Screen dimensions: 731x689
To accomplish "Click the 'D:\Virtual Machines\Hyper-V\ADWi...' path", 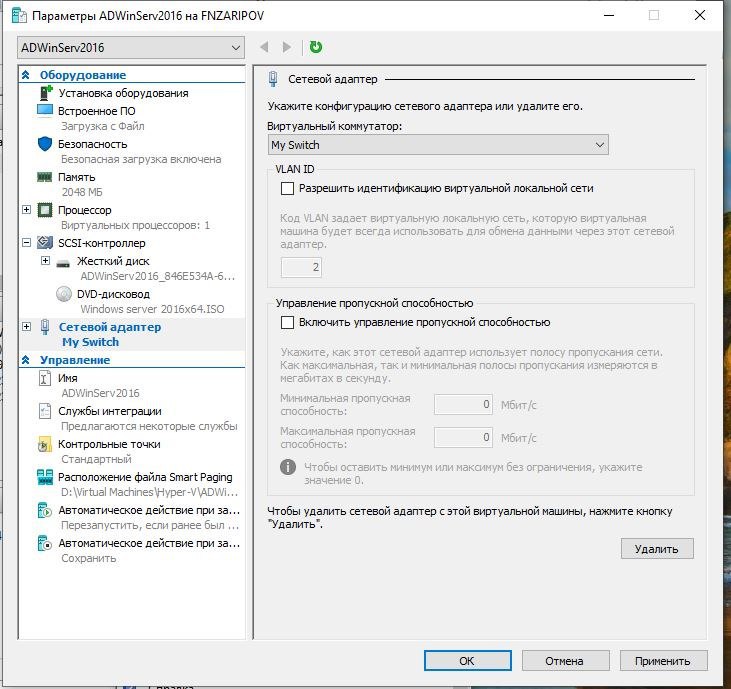I will tap(149, 492).
